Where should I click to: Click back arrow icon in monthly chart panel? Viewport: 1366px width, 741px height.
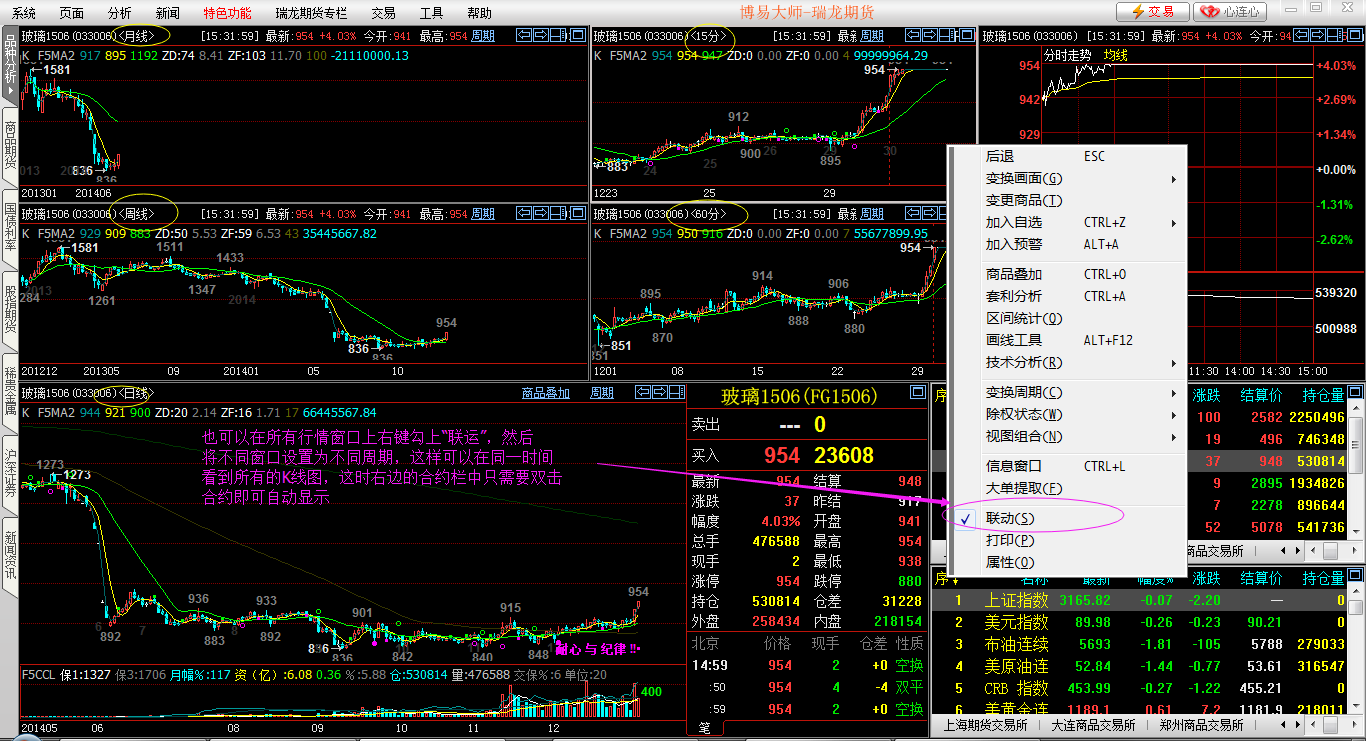523,35
